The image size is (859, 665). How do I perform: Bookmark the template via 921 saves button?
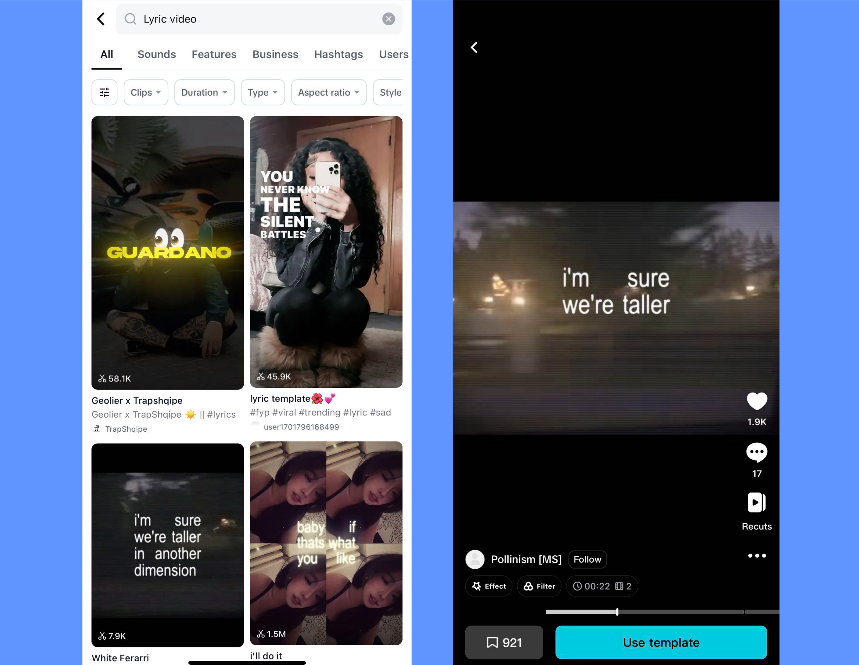pyautogui.click(x=503, y=642)
